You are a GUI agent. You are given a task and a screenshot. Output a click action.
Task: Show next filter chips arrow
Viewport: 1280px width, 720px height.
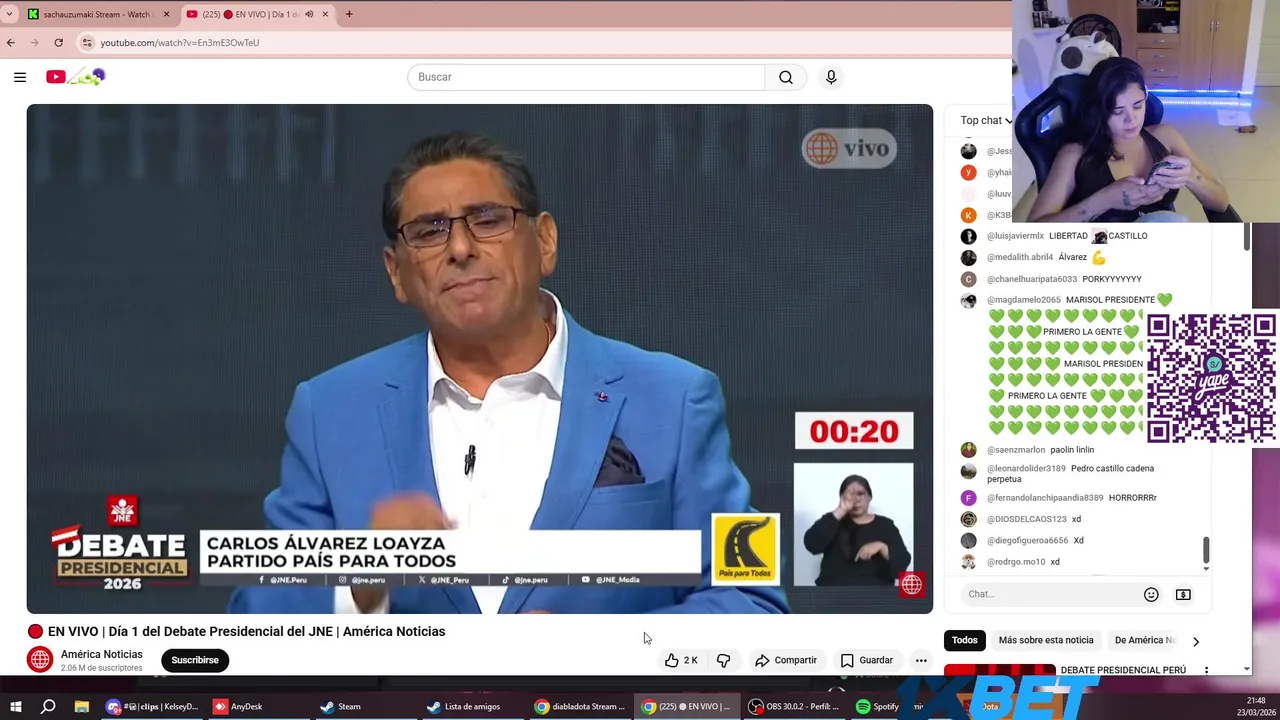[x=1196, y=641]
